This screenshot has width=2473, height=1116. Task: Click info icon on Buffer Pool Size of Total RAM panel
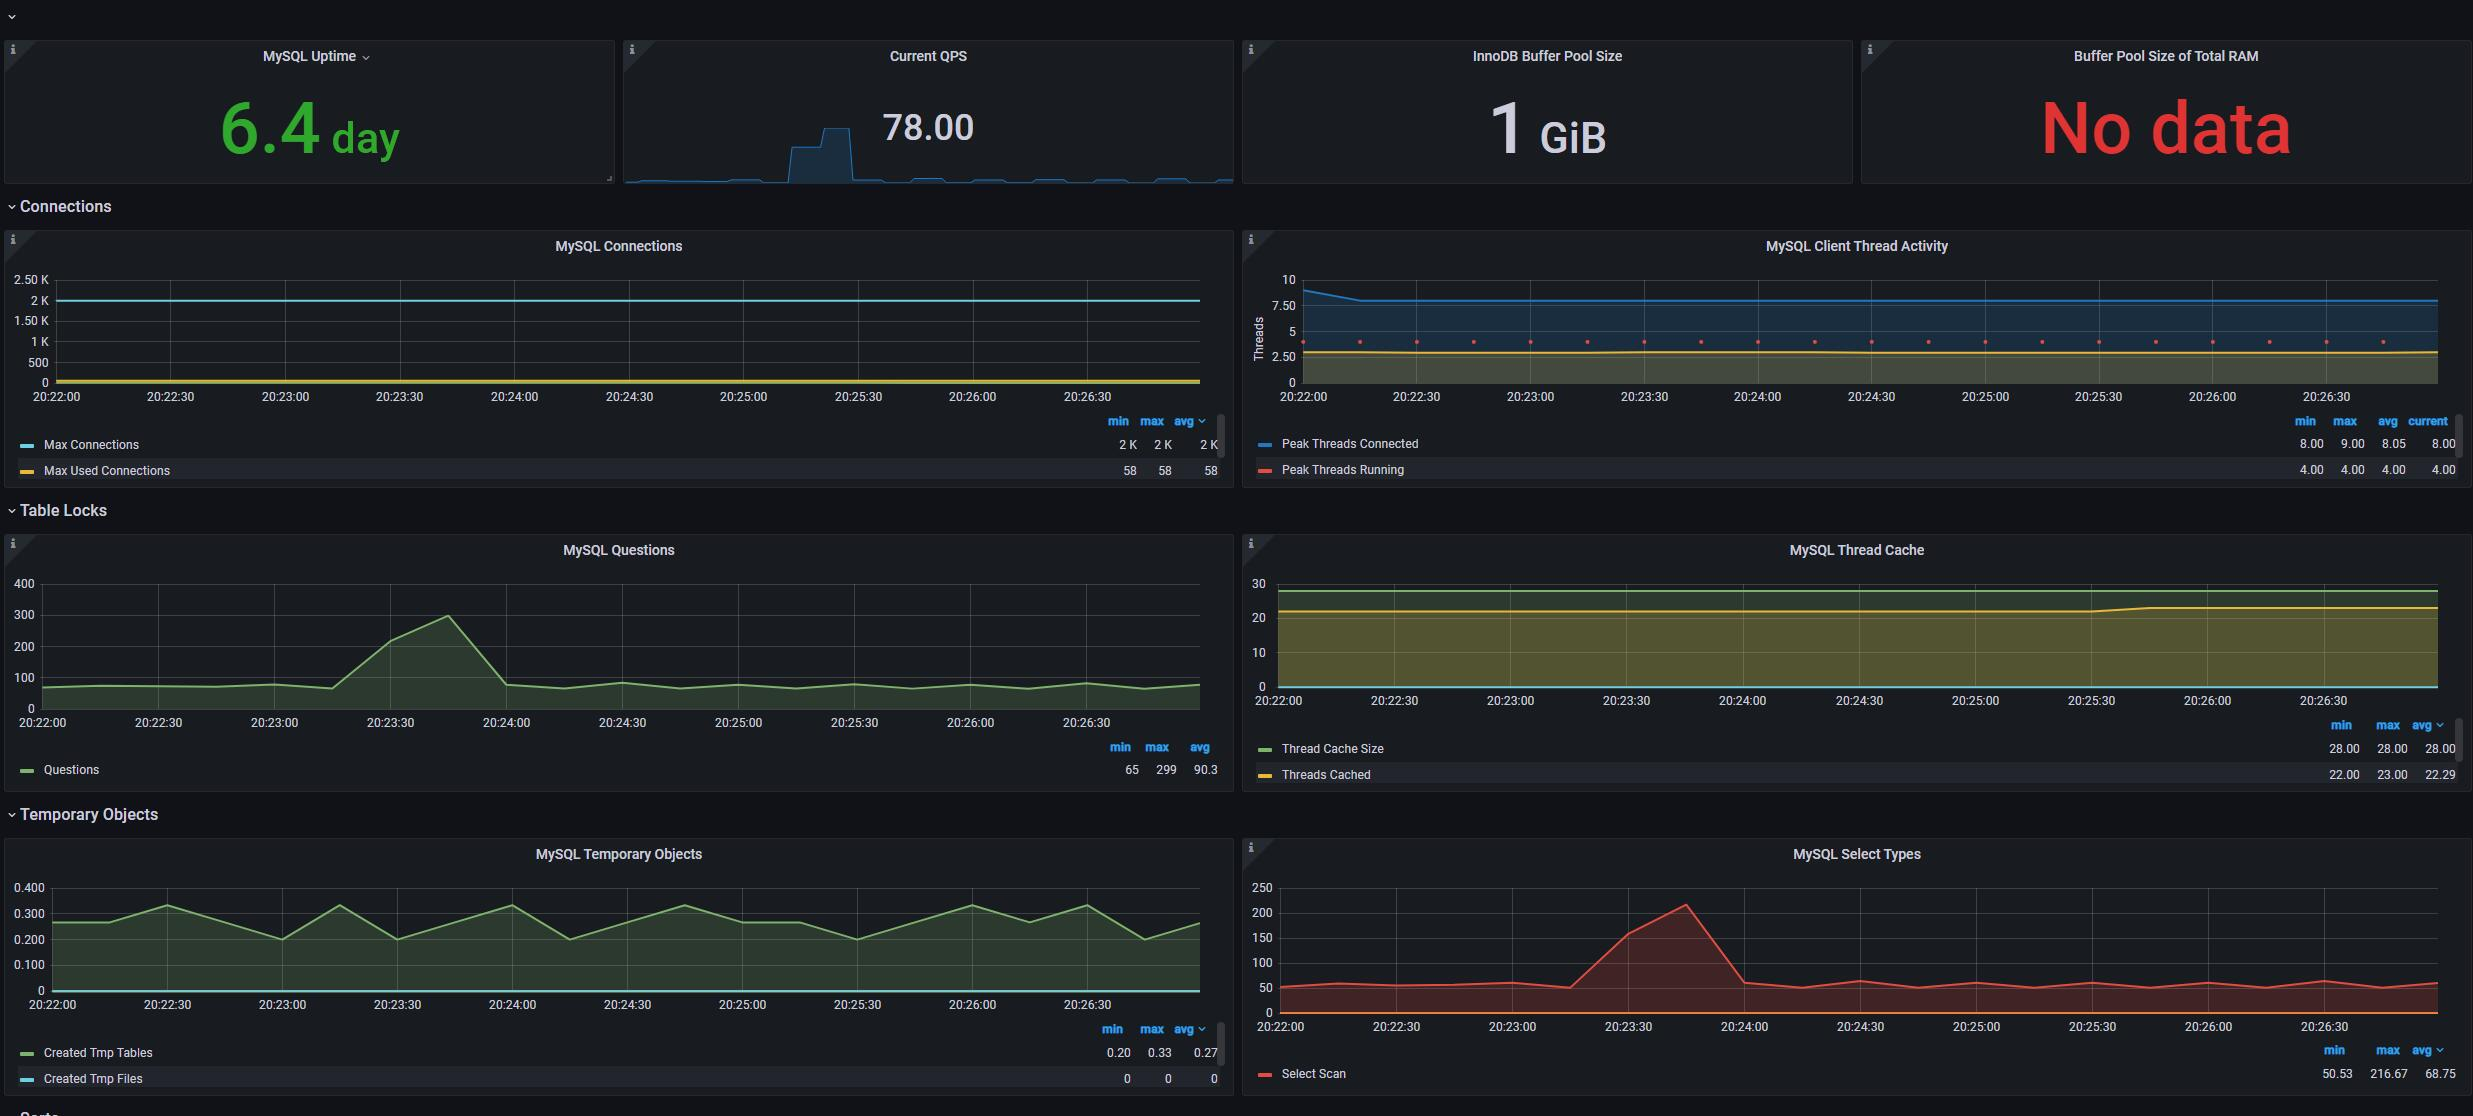(x=1869, y=49)
